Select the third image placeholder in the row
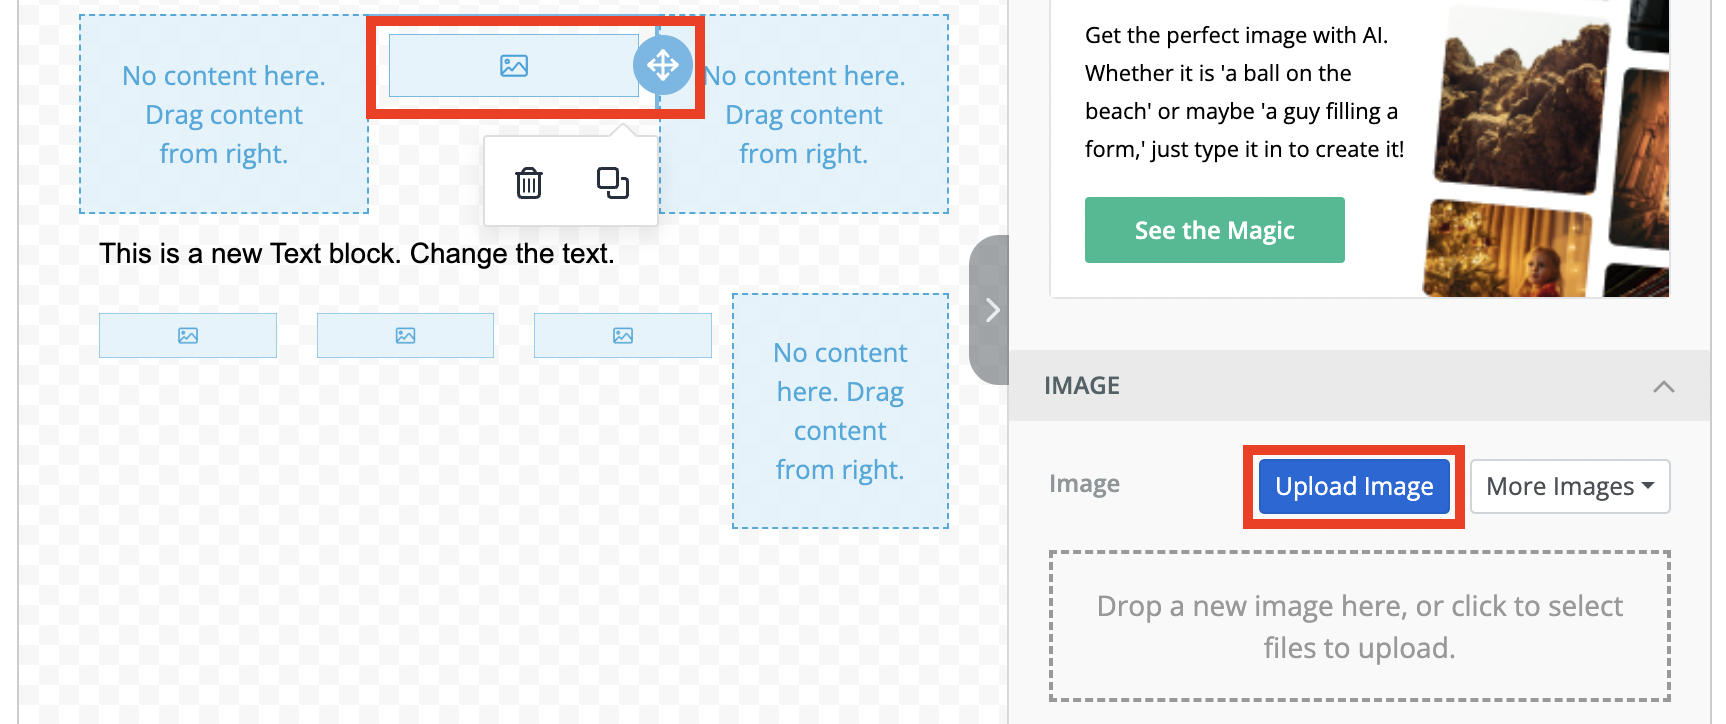The height and width of the screenshot is (724, 1726). point(622,336)
